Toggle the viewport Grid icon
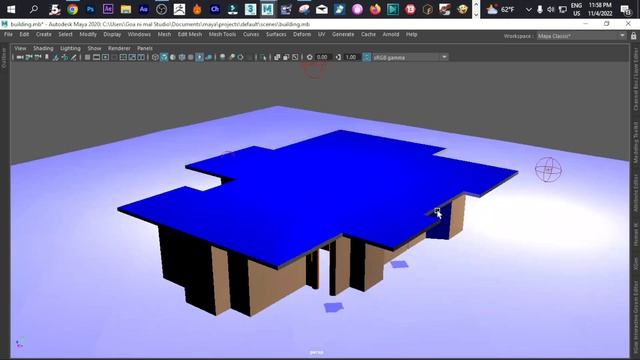 87,58
